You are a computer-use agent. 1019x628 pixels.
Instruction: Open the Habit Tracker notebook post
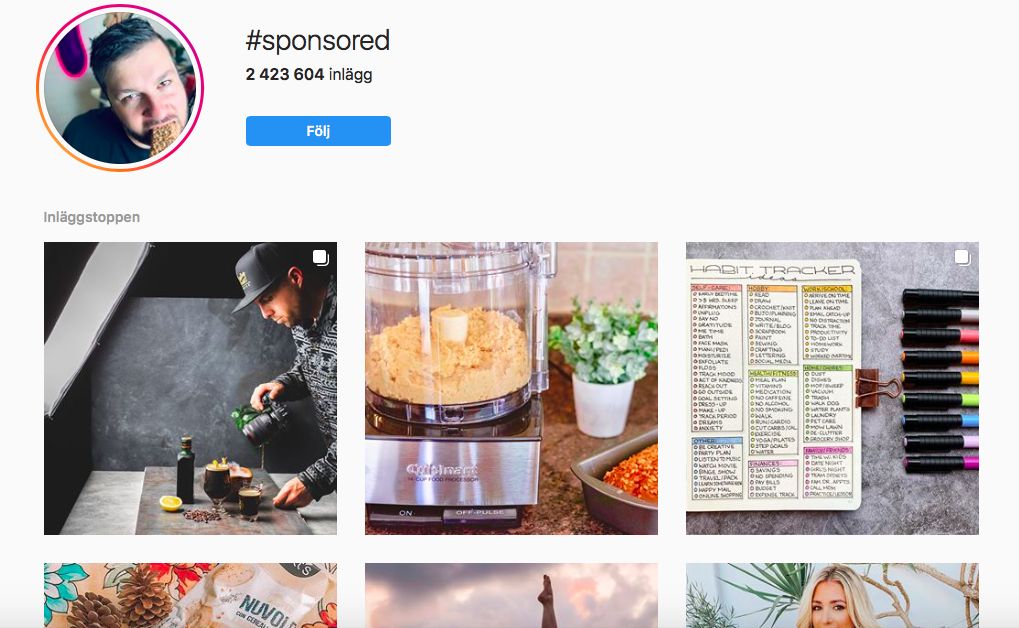coord(832,388)
